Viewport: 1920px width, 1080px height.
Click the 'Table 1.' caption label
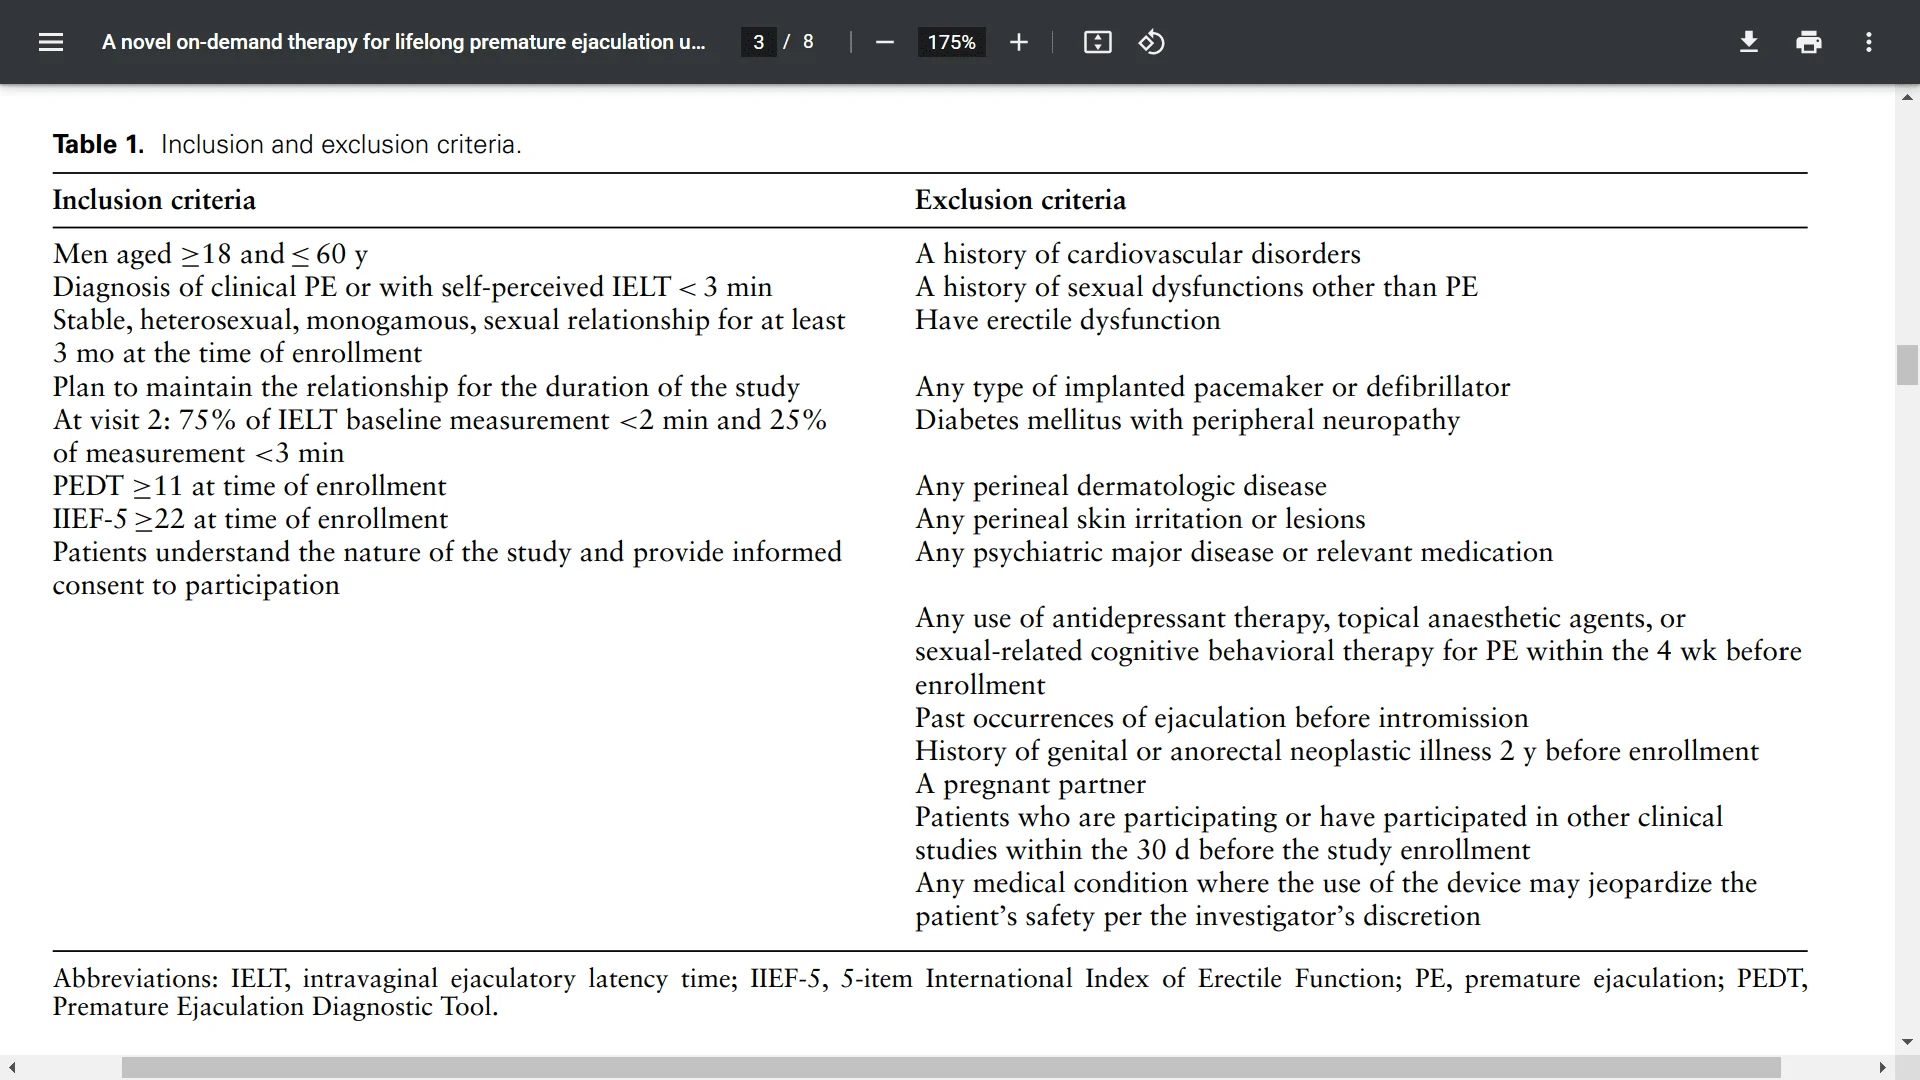tap(98, 144)
